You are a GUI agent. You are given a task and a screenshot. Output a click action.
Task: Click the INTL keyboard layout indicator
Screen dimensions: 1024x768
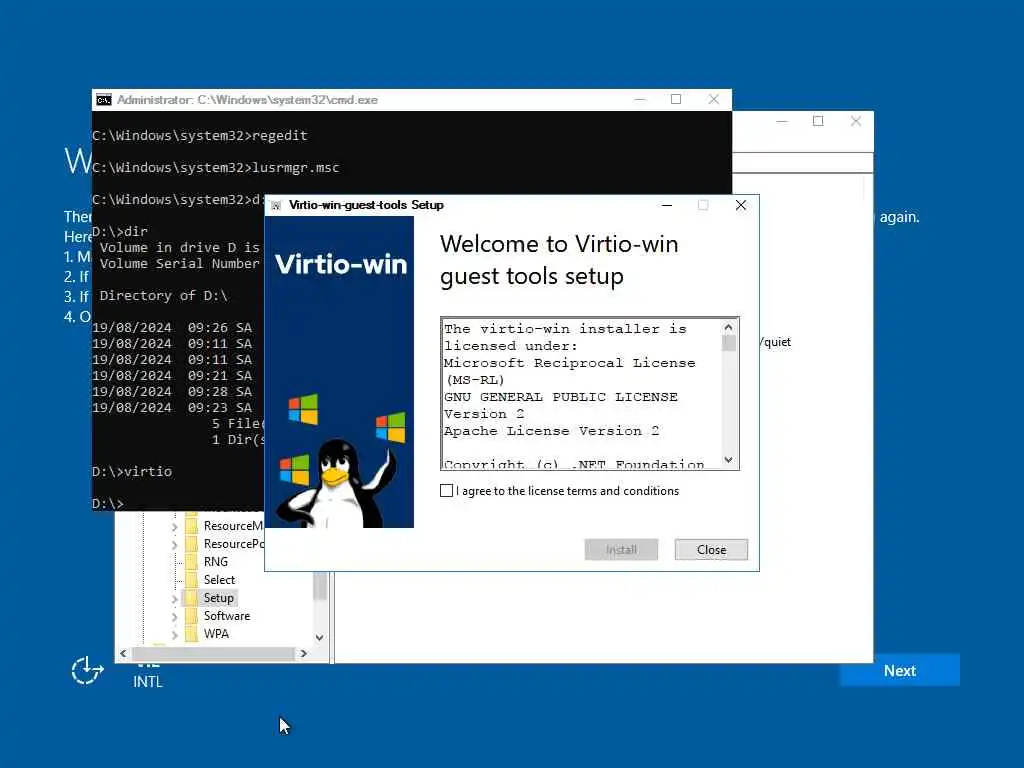pyautogui.click(x=148, y=681)
